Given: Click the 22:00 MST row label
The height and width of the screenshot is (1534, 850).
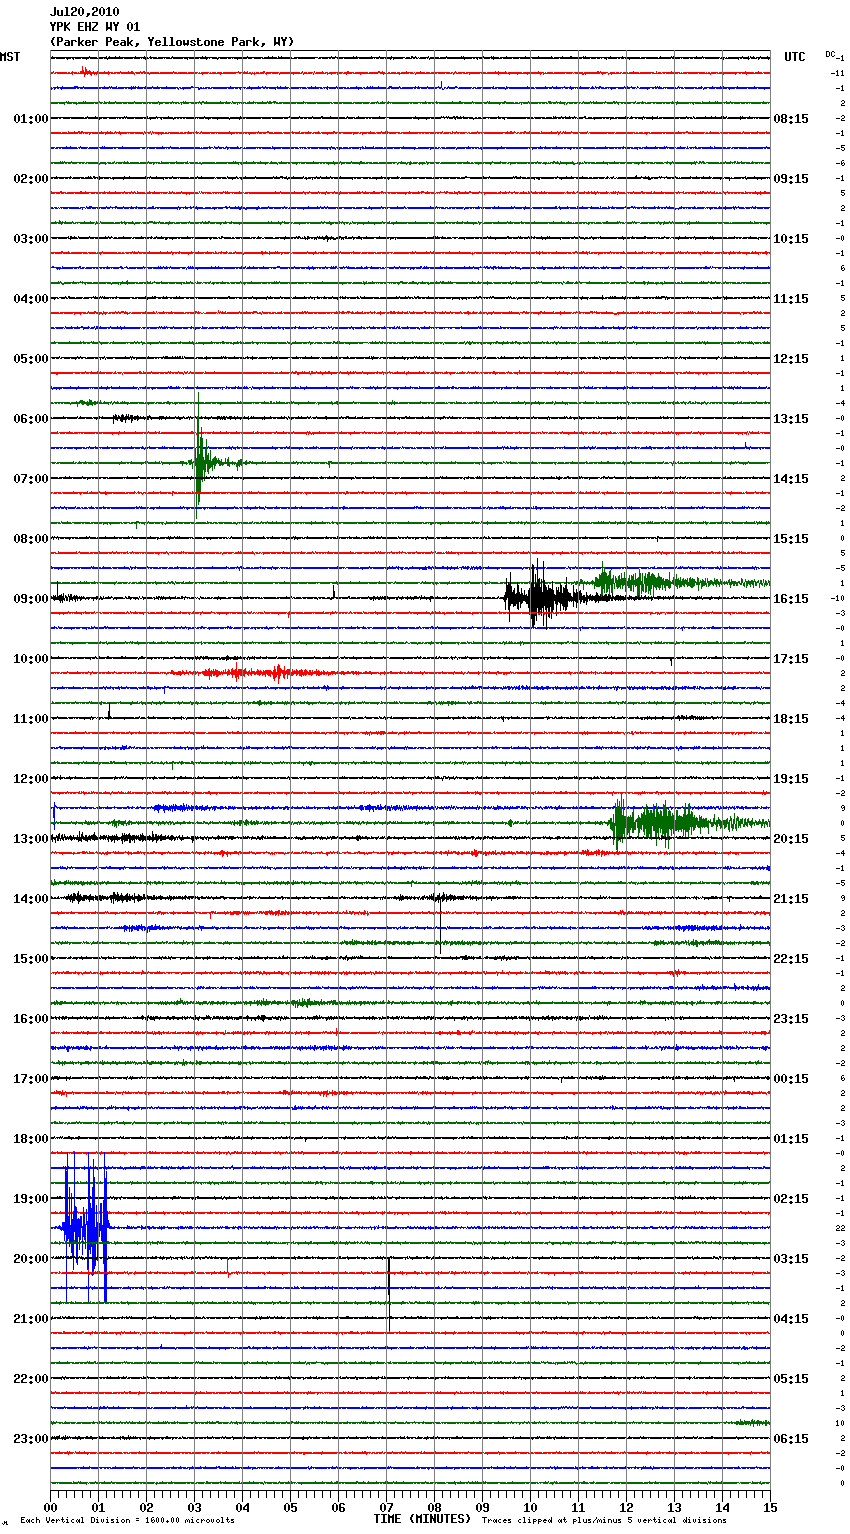Looking at the screenshot, I should pyautogui.click(x=31, y=1379).
